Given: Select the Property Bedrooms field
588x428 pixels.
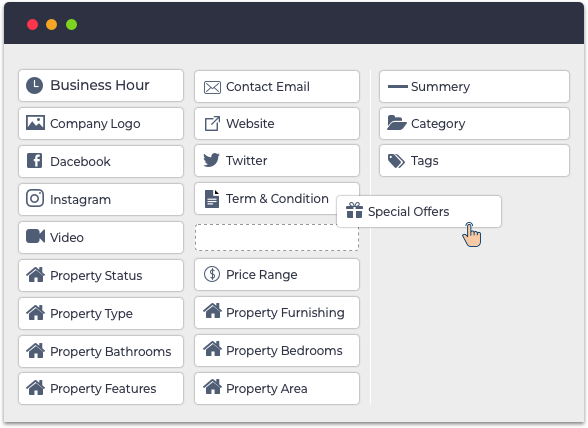Looking at the screenshot, I should pos(277,350).
